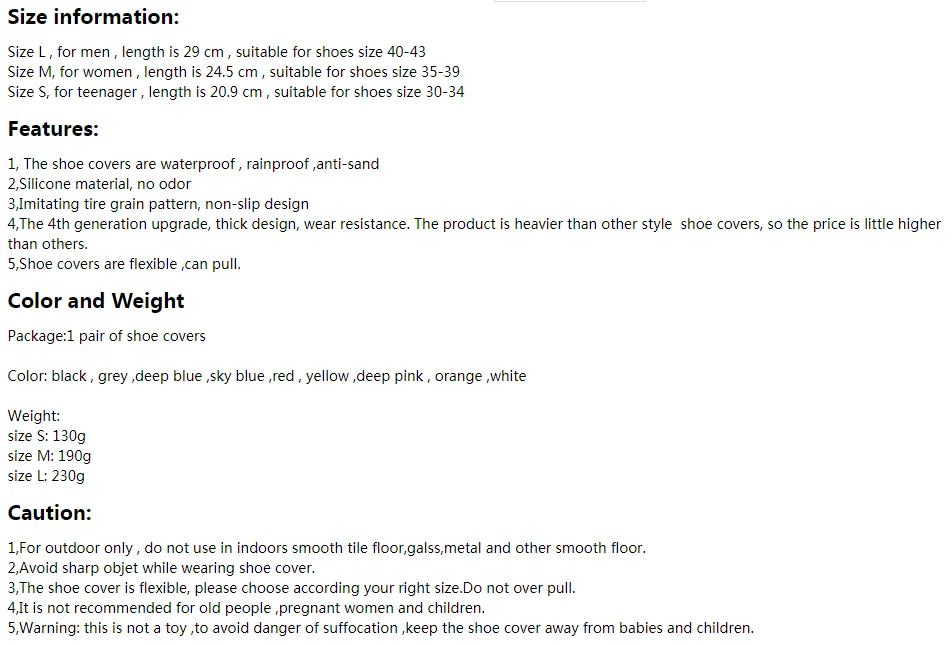
Task: Click the 'Size information:' heading
Action: [94, 17]
